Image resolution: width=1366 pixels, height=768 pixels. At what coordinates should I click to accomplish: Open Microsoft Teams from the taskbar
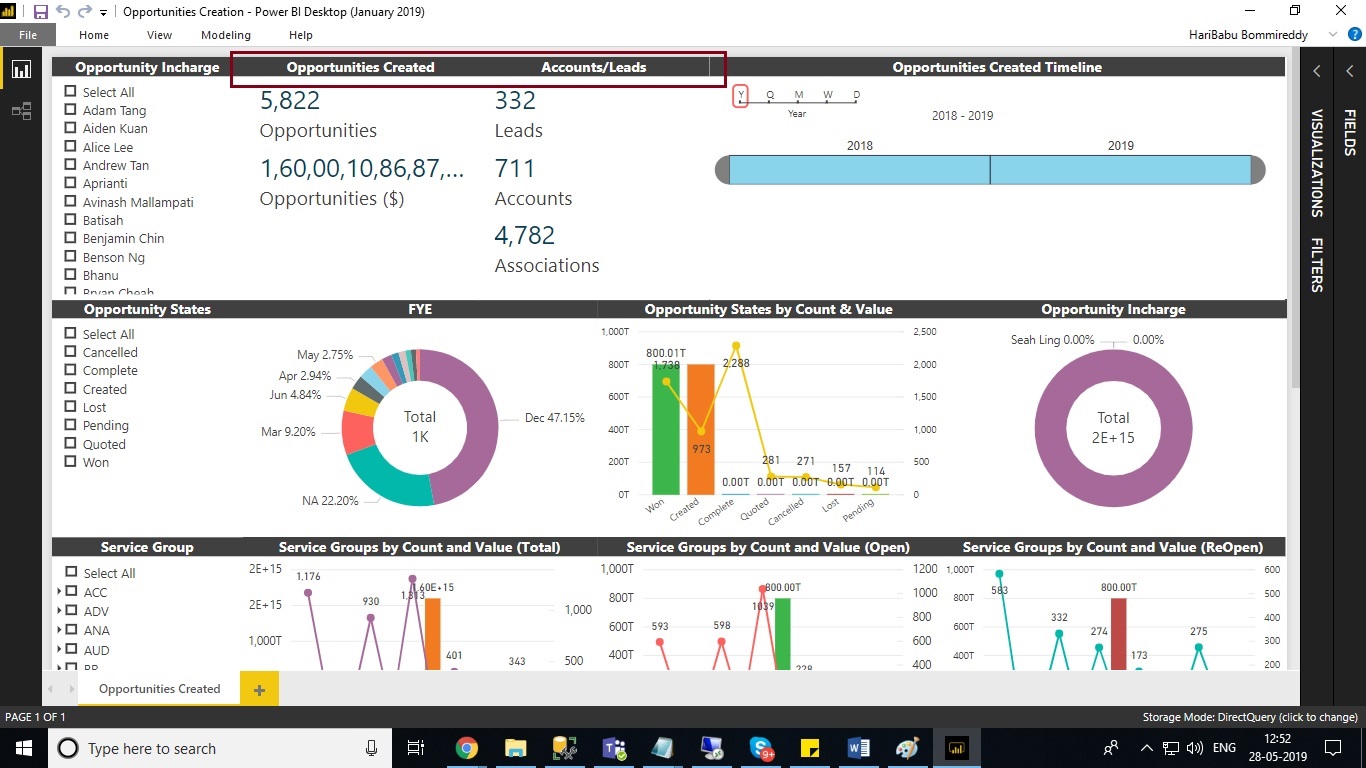click(613, 748)
